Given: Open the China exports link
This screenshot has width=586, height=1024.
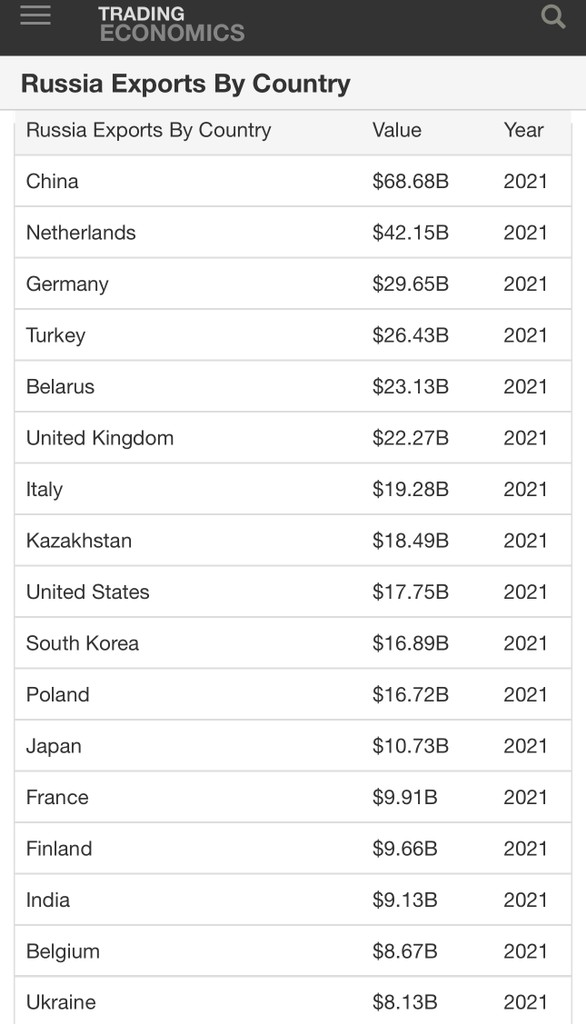Looking at the screenshot, I should [52, 181].
